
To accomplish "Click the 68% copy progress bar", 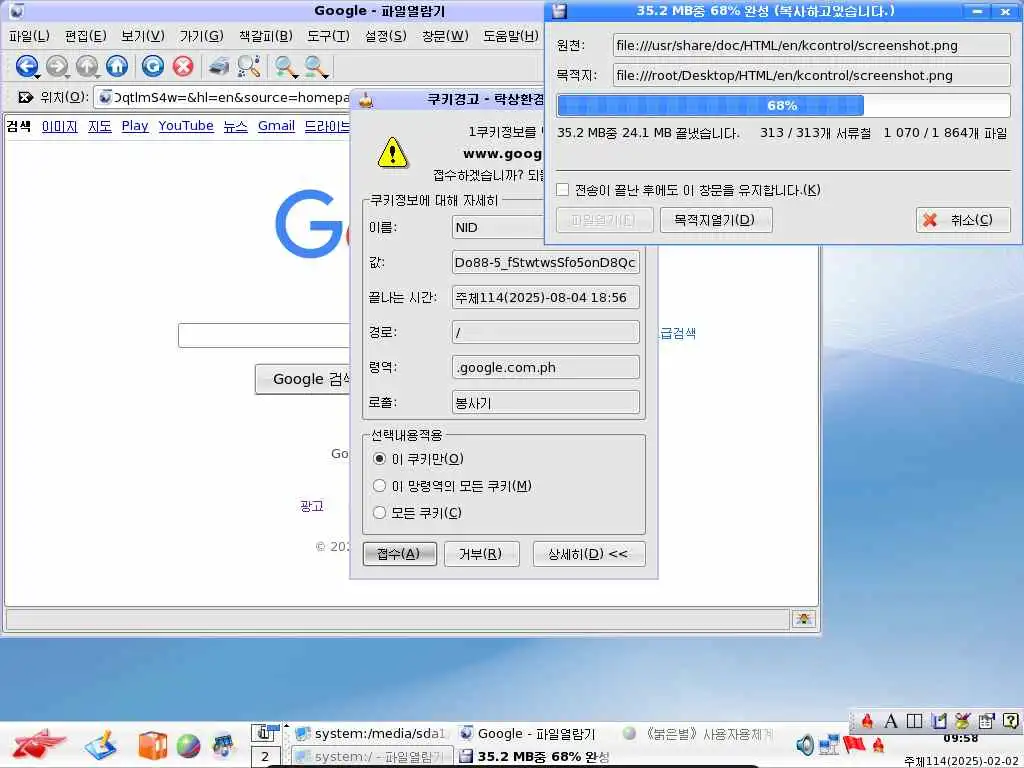I will click(x=783, y=105).
